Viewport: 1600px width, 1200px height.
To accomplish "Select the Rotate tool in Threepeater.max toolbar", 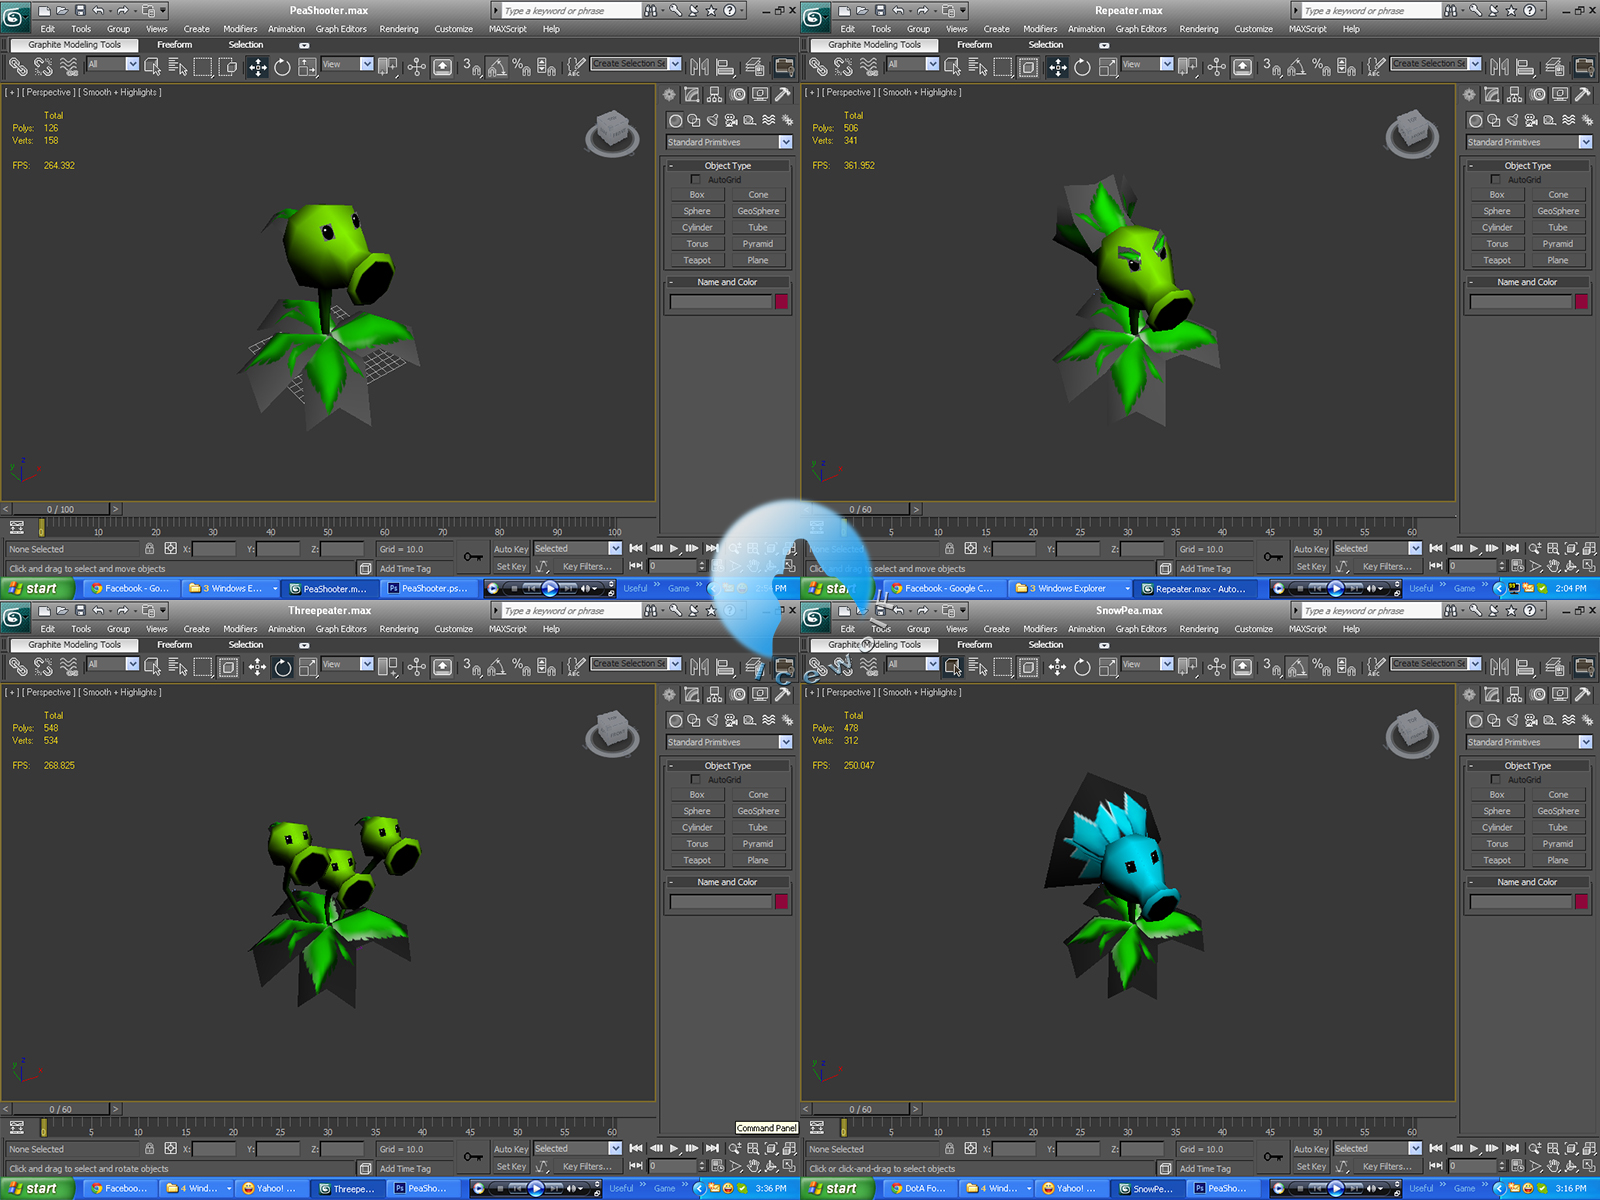I will [x=282, y=667].
